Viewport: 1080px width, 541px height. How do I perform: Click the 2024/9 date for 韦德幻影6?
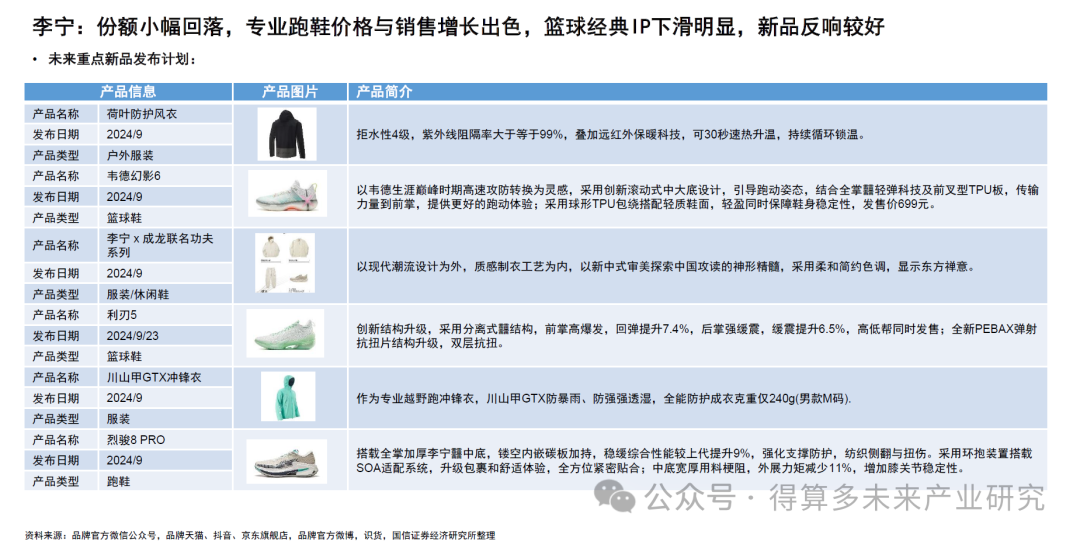click(125, 196)
